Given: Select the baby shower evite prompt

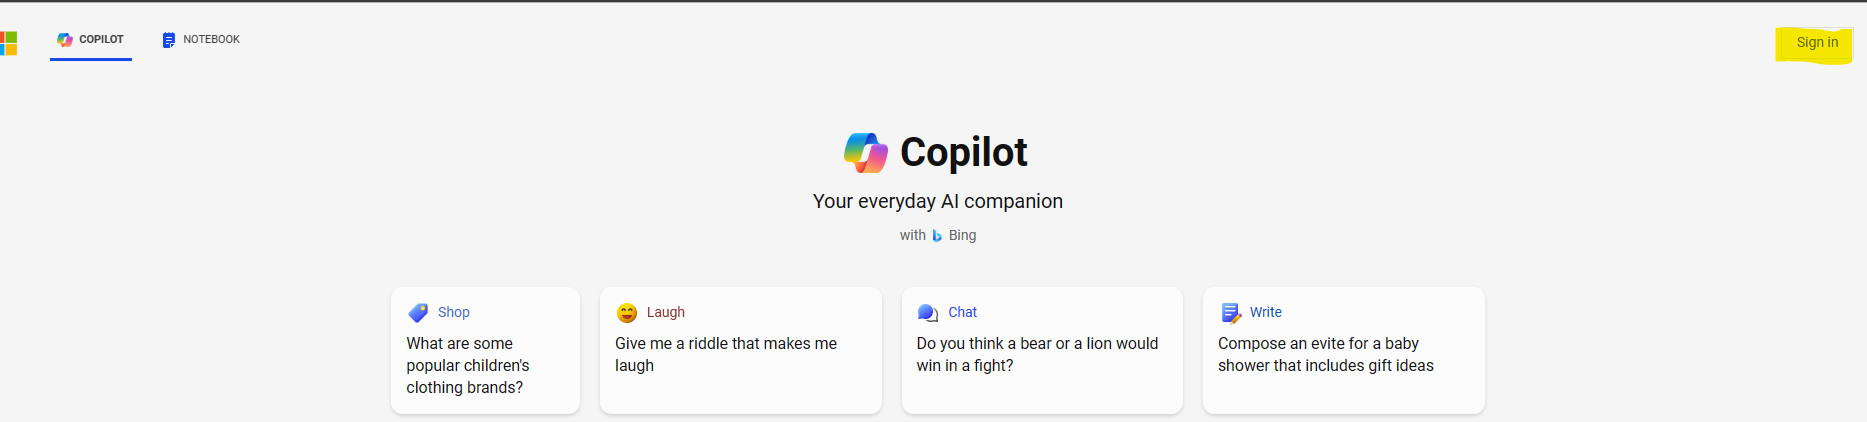Looking at the screenshot, I should pyautogui.click(x=1344, y=350).
